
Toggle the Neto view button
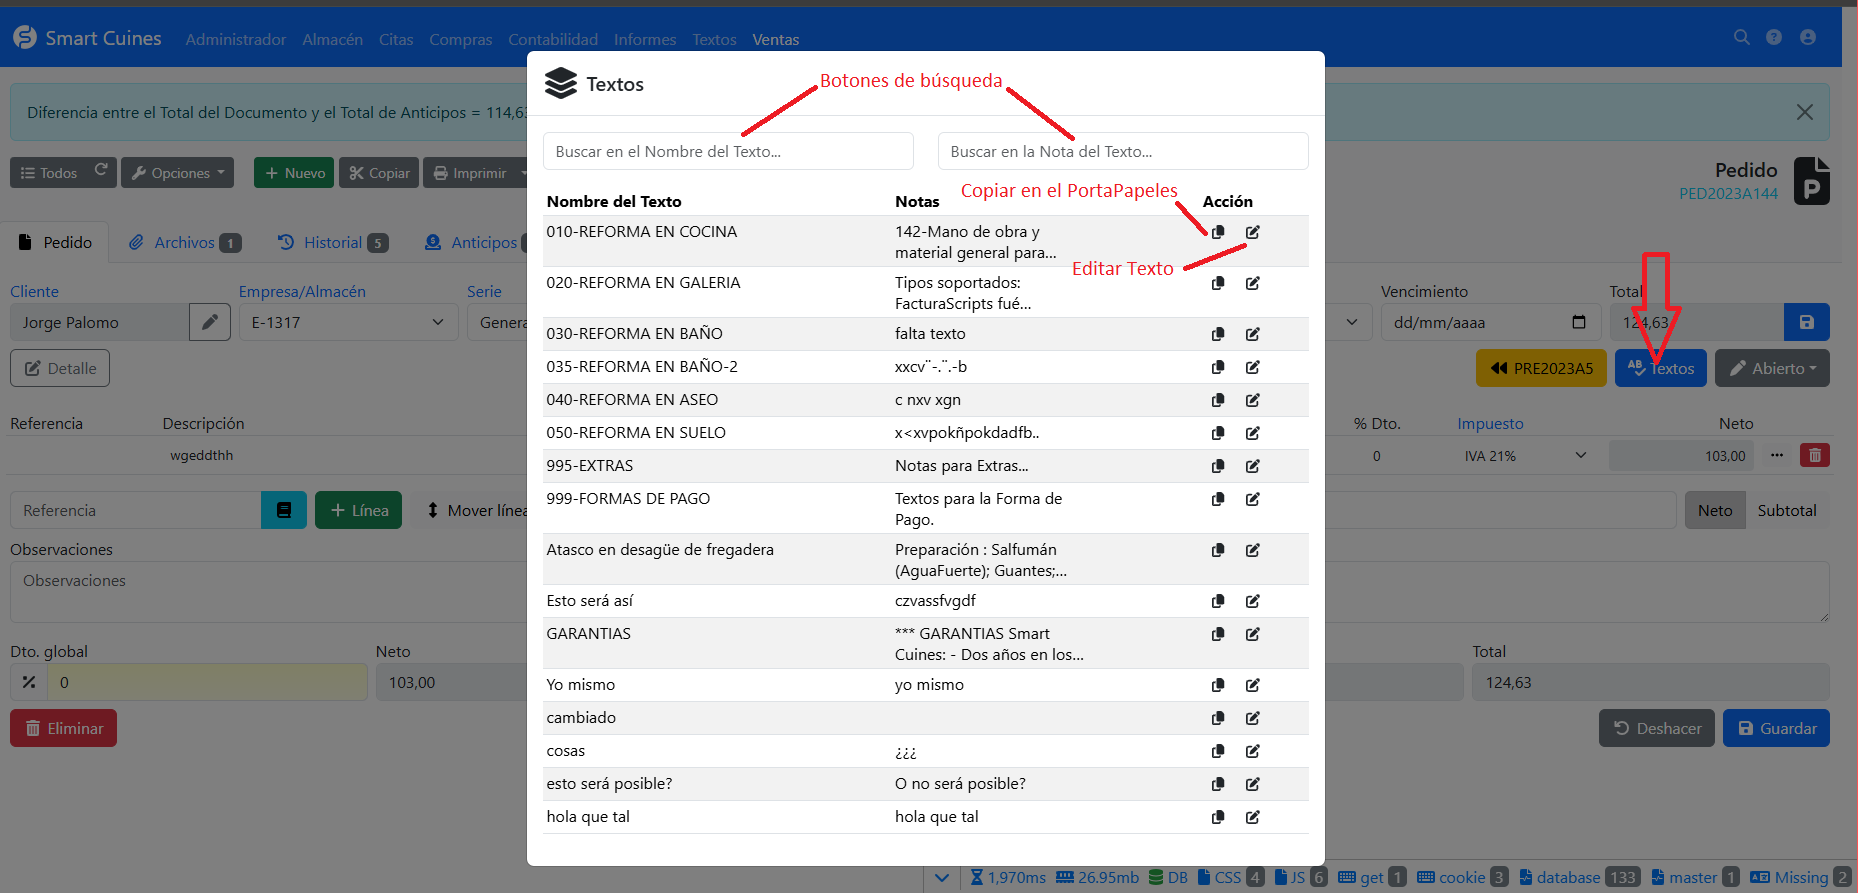1714,510
